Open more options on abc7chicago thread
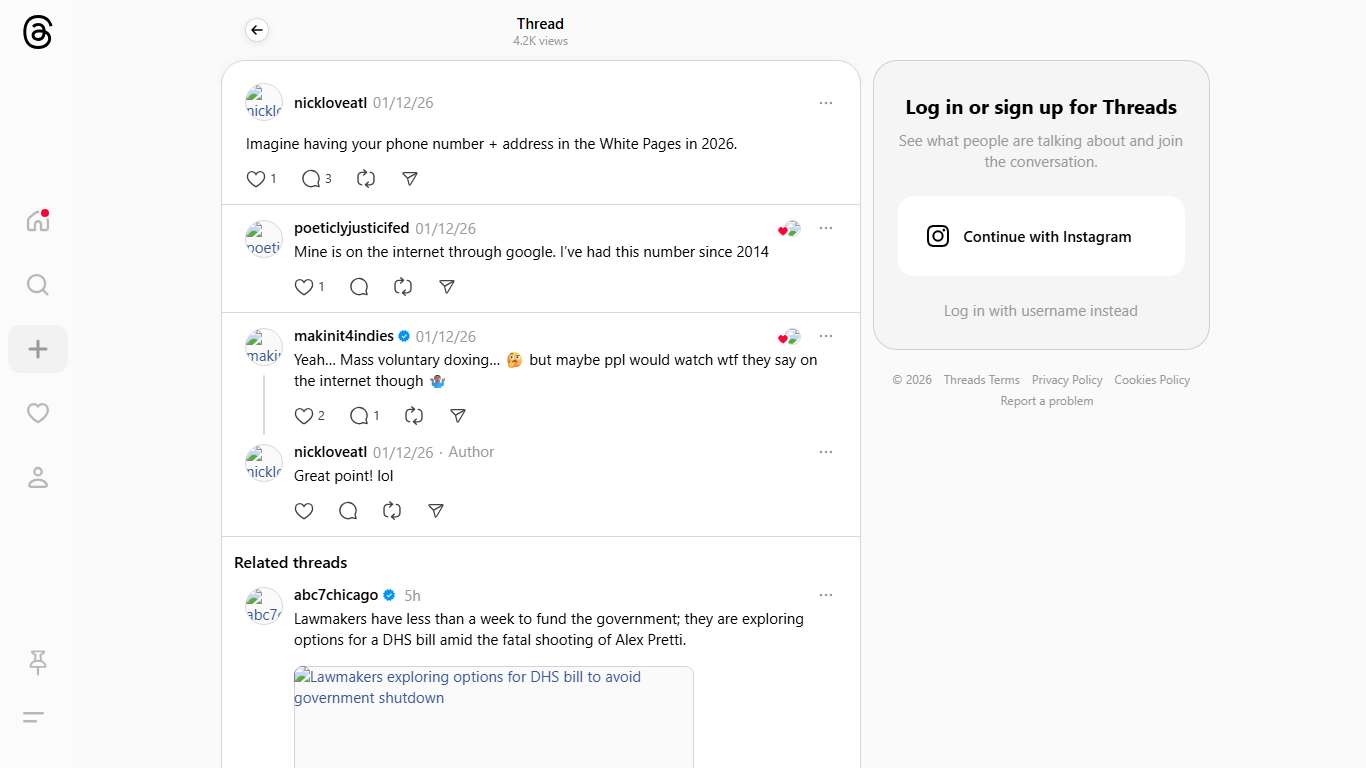 (825, 595)
